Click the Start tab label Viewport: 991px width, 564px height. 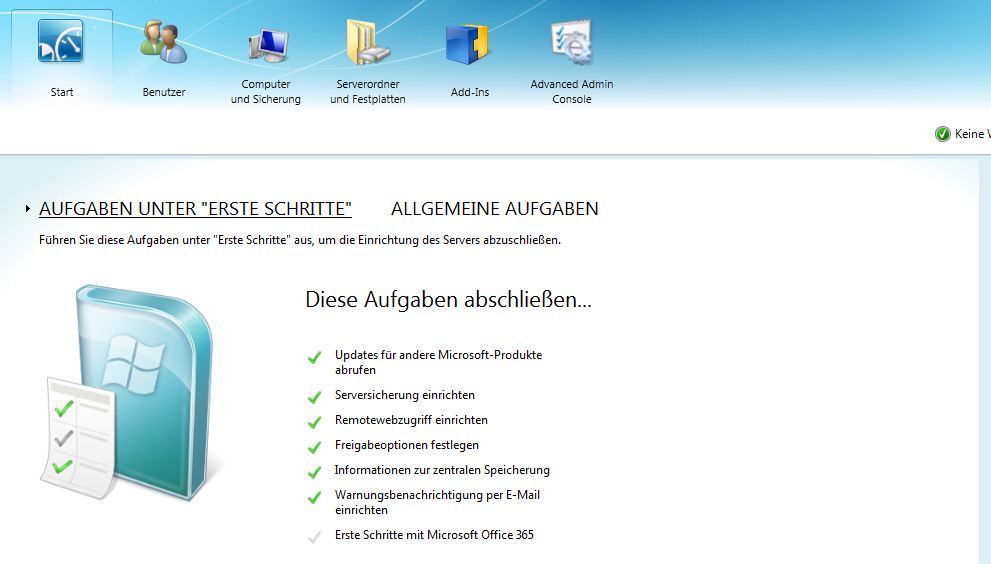point(62,92)
